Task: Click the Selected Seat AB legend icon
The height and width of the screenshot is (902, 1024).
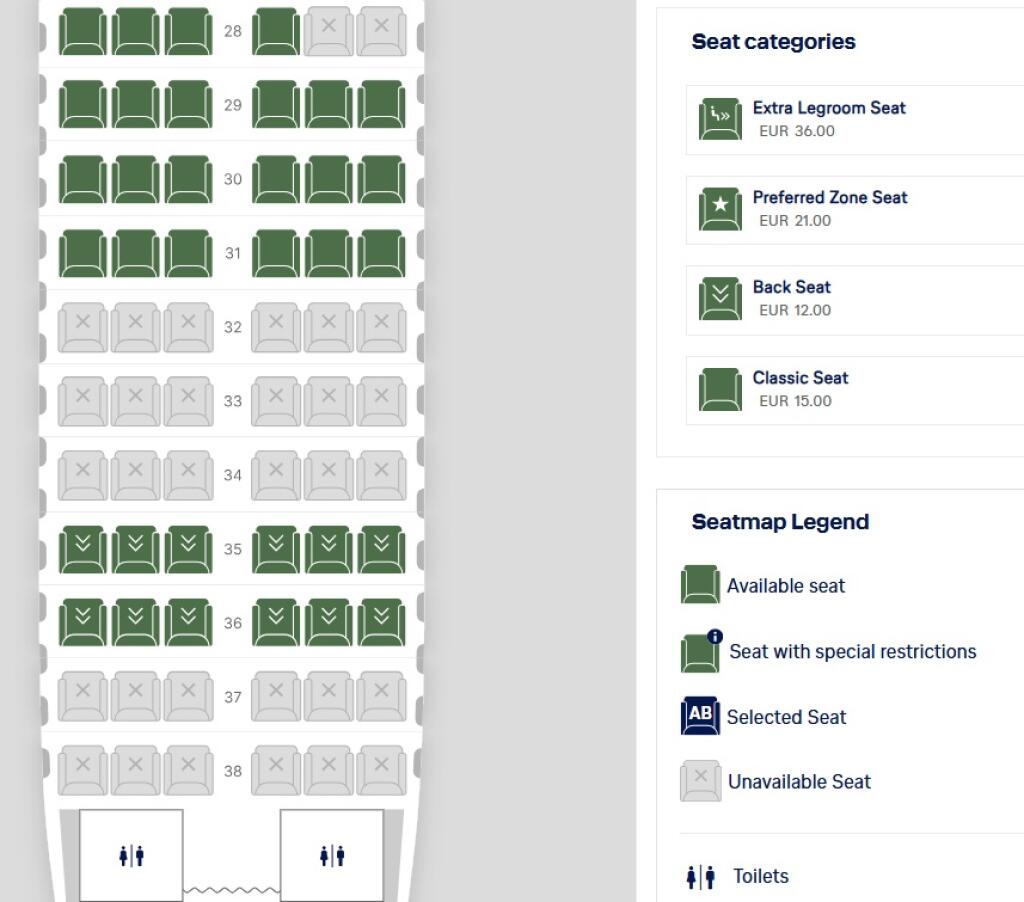Action: tap(700, 716)
